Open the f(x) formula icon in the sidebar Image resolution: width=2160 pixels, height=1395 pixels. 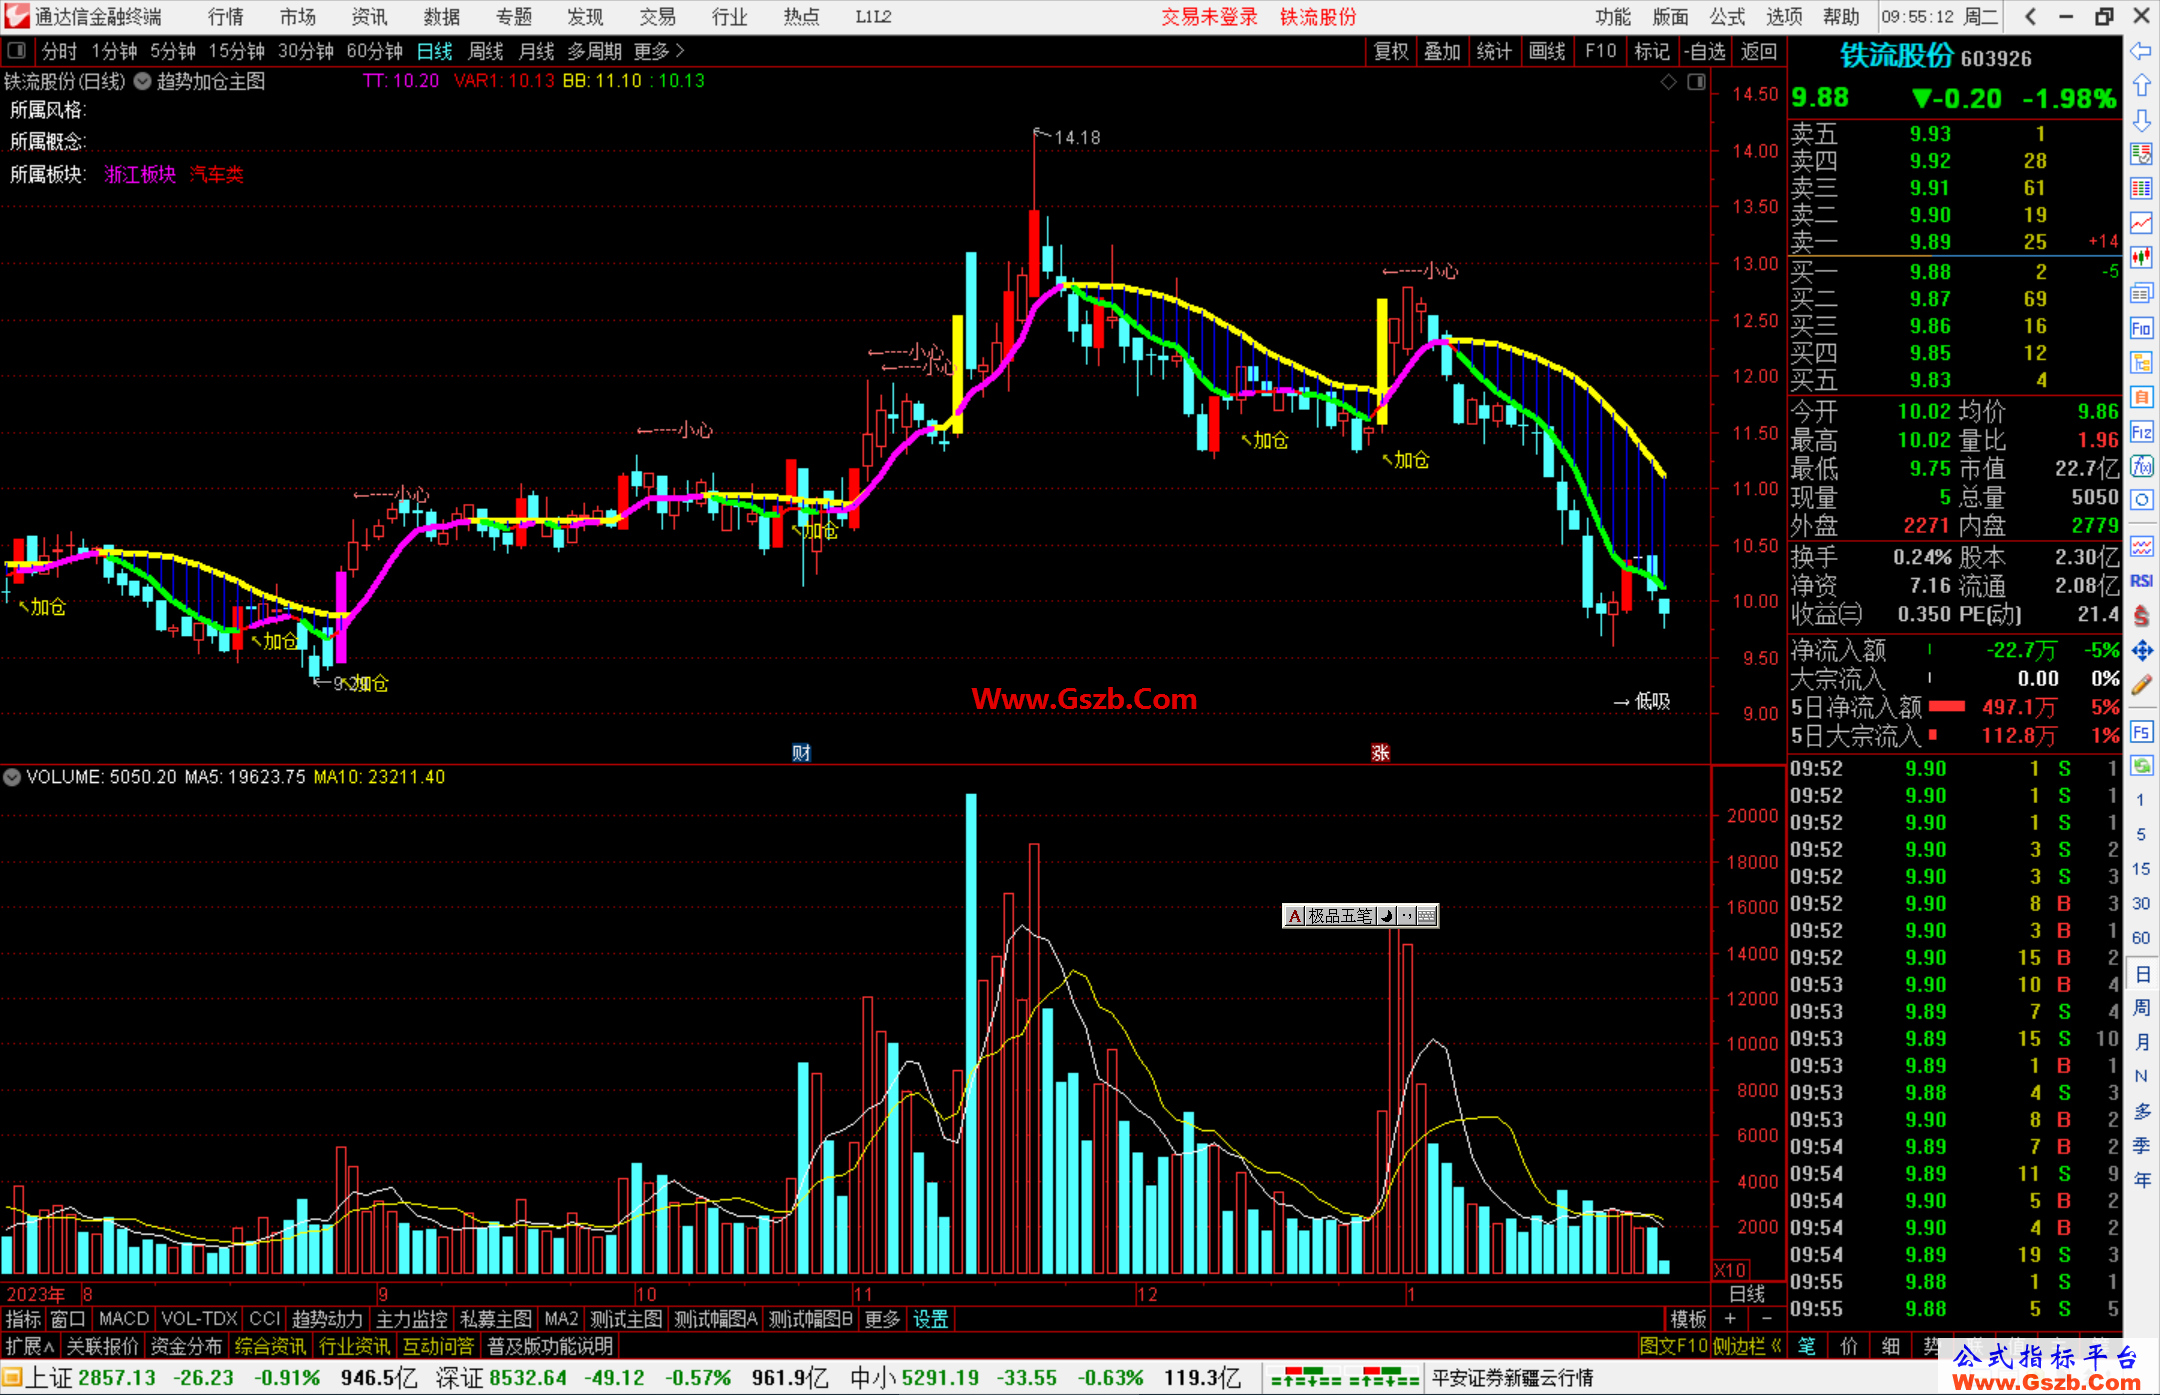click(x=2141, y=466)
